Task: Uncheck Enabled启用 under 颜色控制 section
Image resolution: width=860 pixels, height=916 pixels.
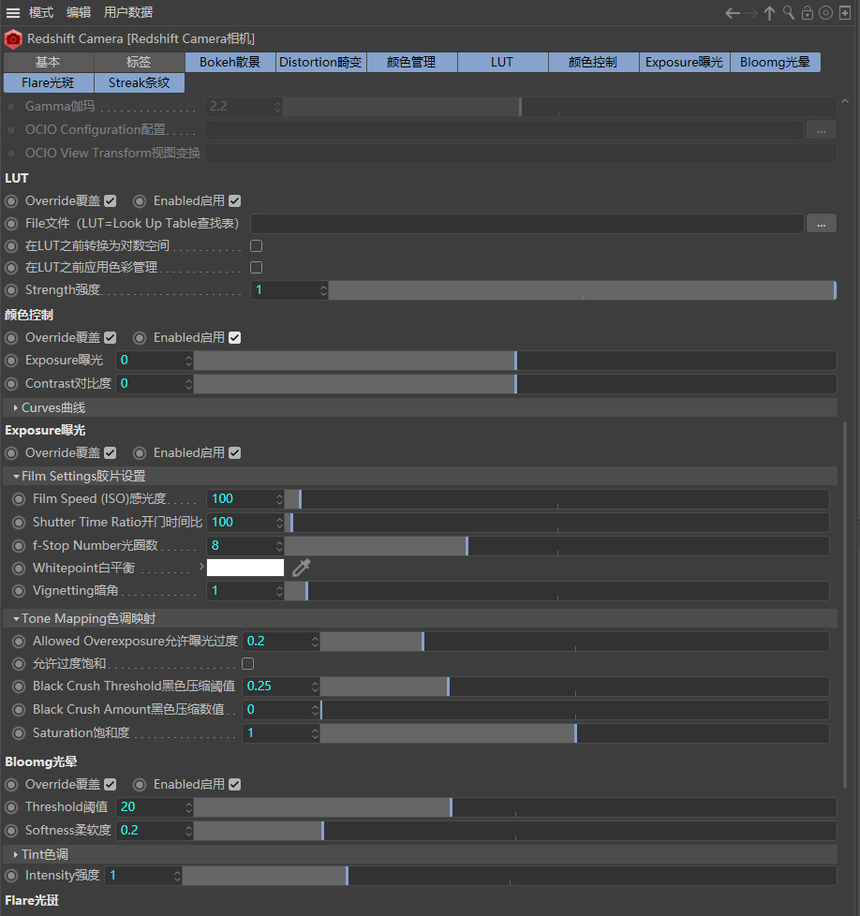Action: point(235,338)
